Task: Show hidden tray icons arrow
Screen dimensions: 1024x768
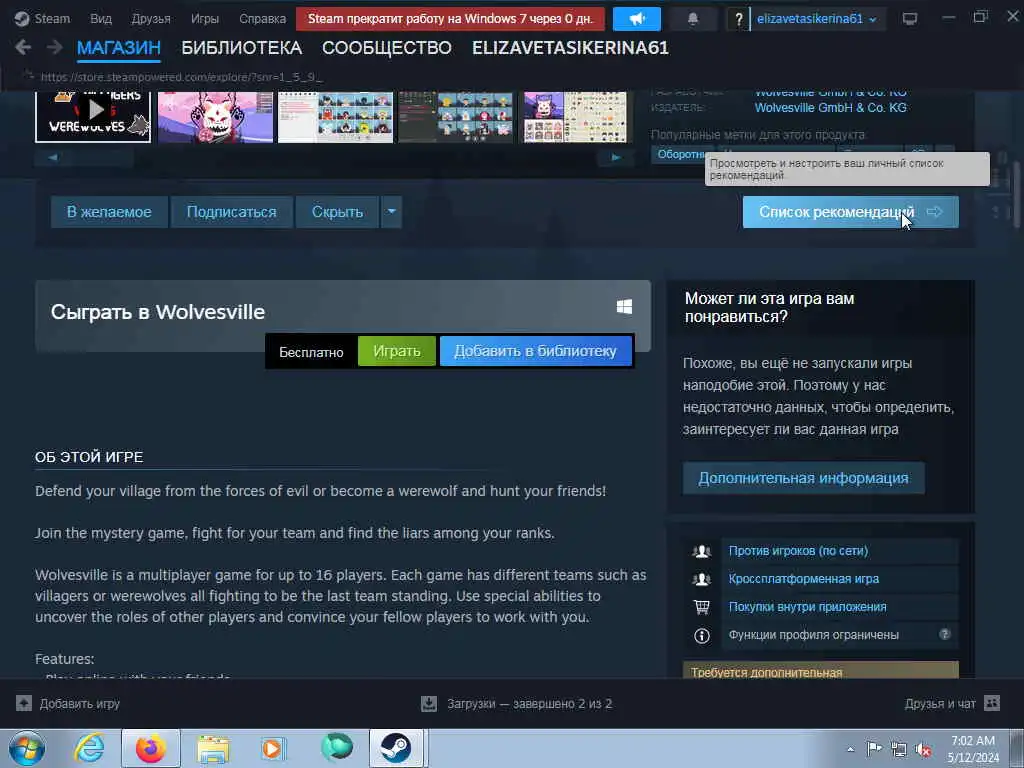Action: pyautogui.click(x=850, y=749)
